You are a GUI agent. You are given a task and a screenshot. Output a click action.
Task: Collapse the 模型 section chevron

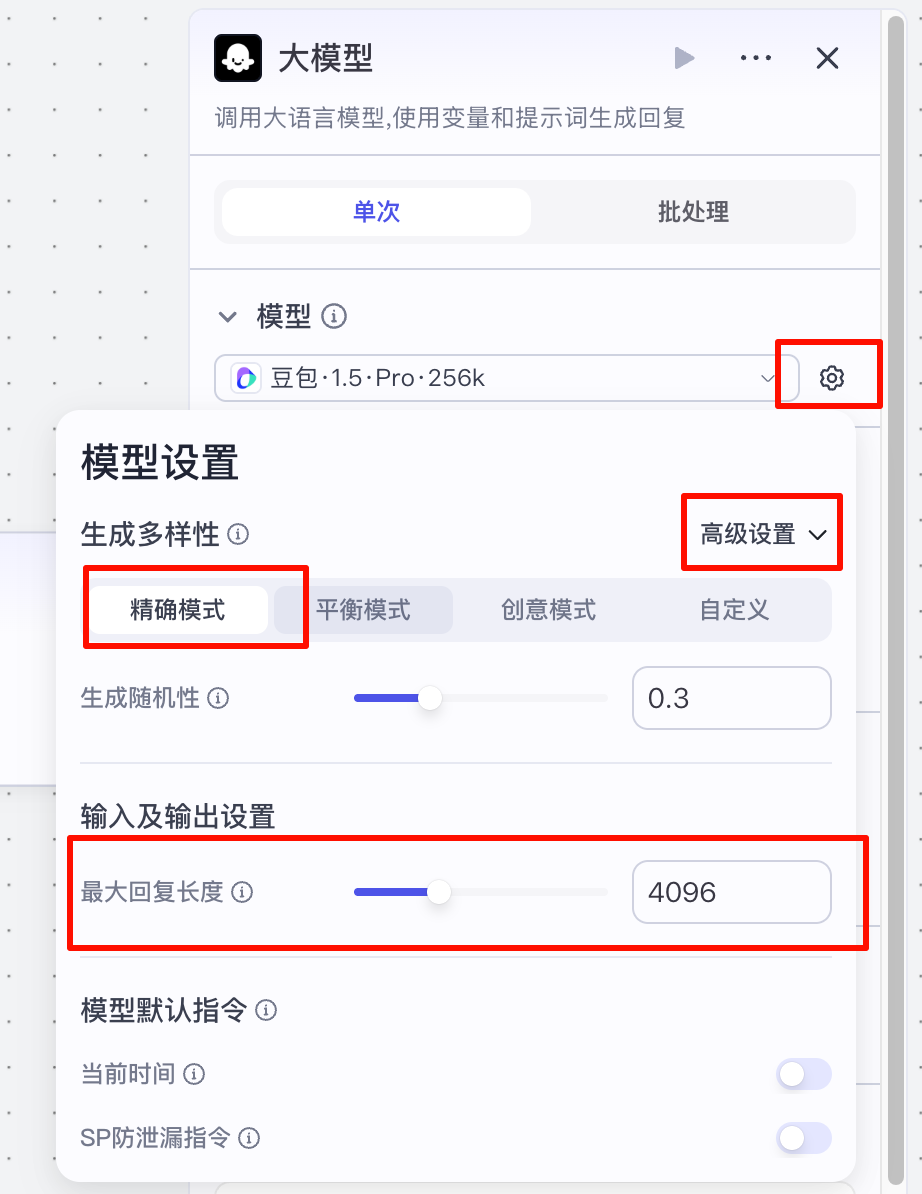pos(228,317)
